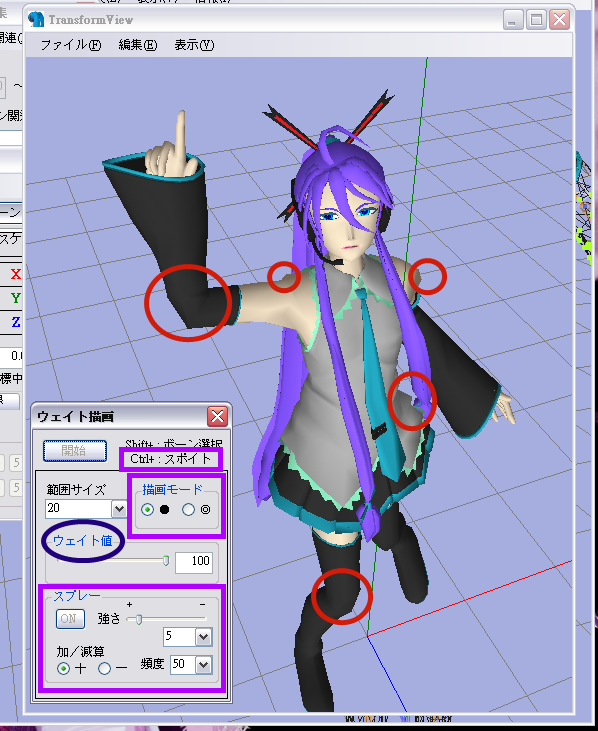Click the 開始 button in ウェイト描画

click(75, 451)
